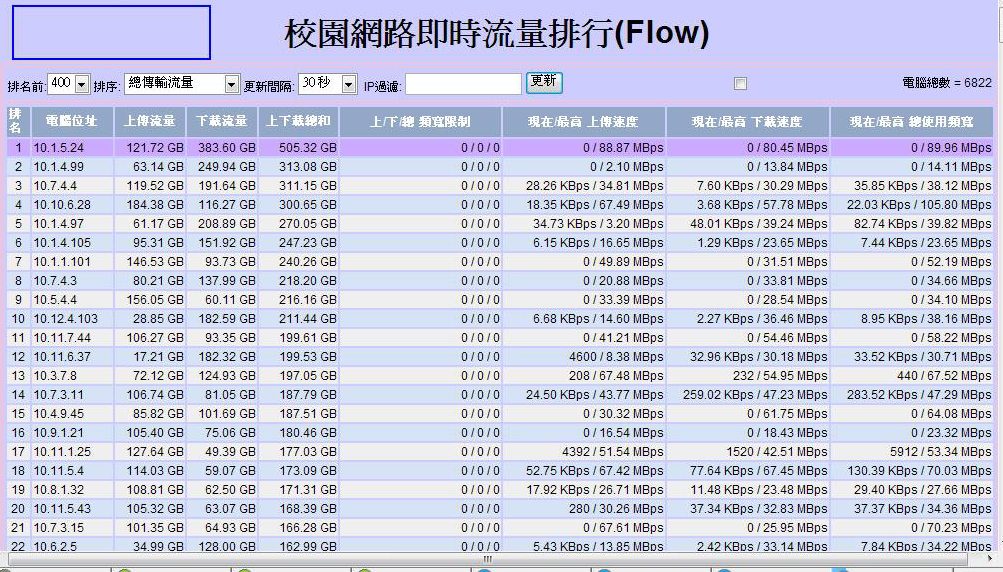Click the 121.72 GB upload cell
This screenshot has width=1003, height=572.
click(x=150, y=148)
